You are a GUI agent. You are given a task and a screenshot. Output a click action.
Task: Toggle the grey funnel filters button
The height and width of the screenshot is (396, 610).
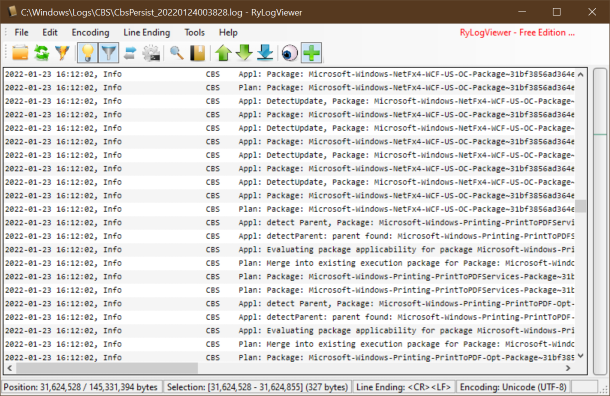[x=109, y=53]
